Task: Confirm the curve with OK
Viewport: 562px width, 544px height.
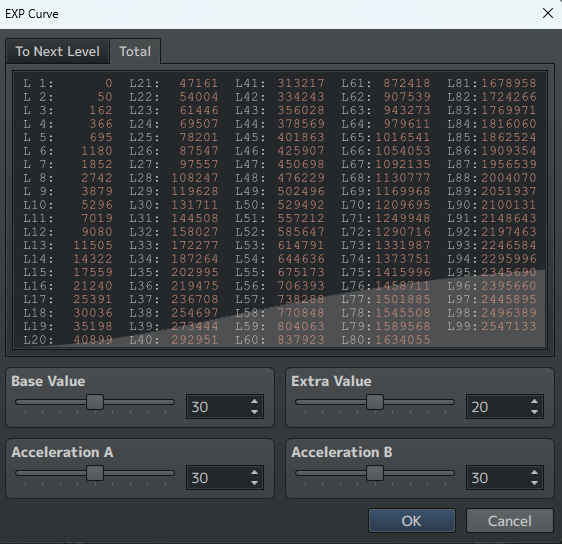Action: pos(411,521)
